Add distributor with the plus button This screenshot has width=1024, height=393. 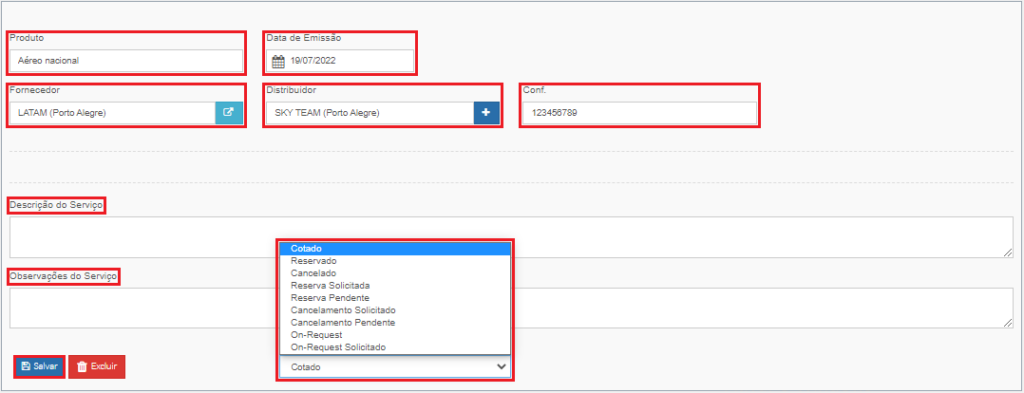(486, 113)
